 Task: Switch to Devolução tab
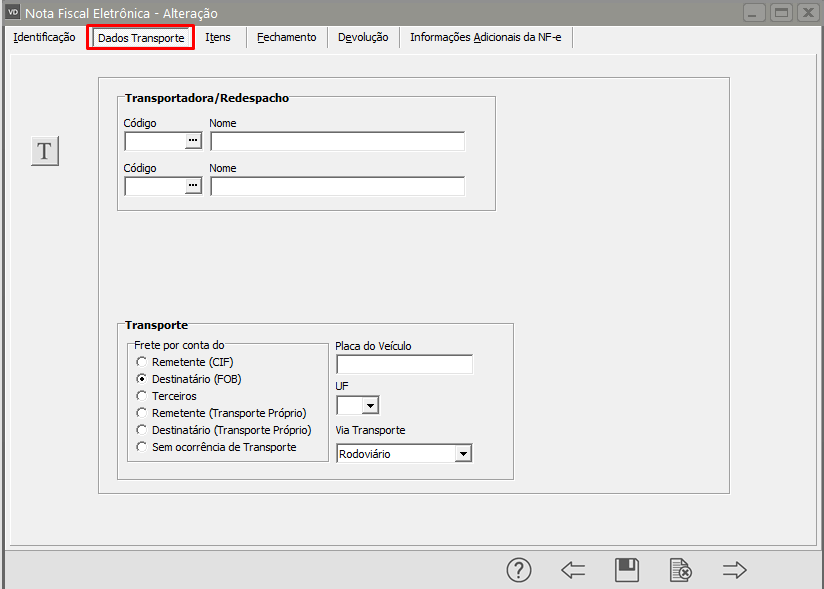tap(363, 37)
